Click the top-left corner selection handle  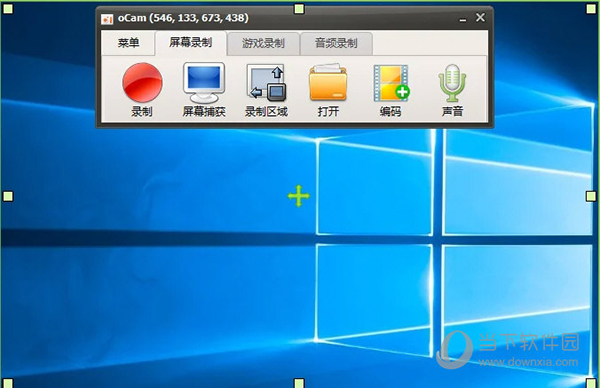(8, 9)
